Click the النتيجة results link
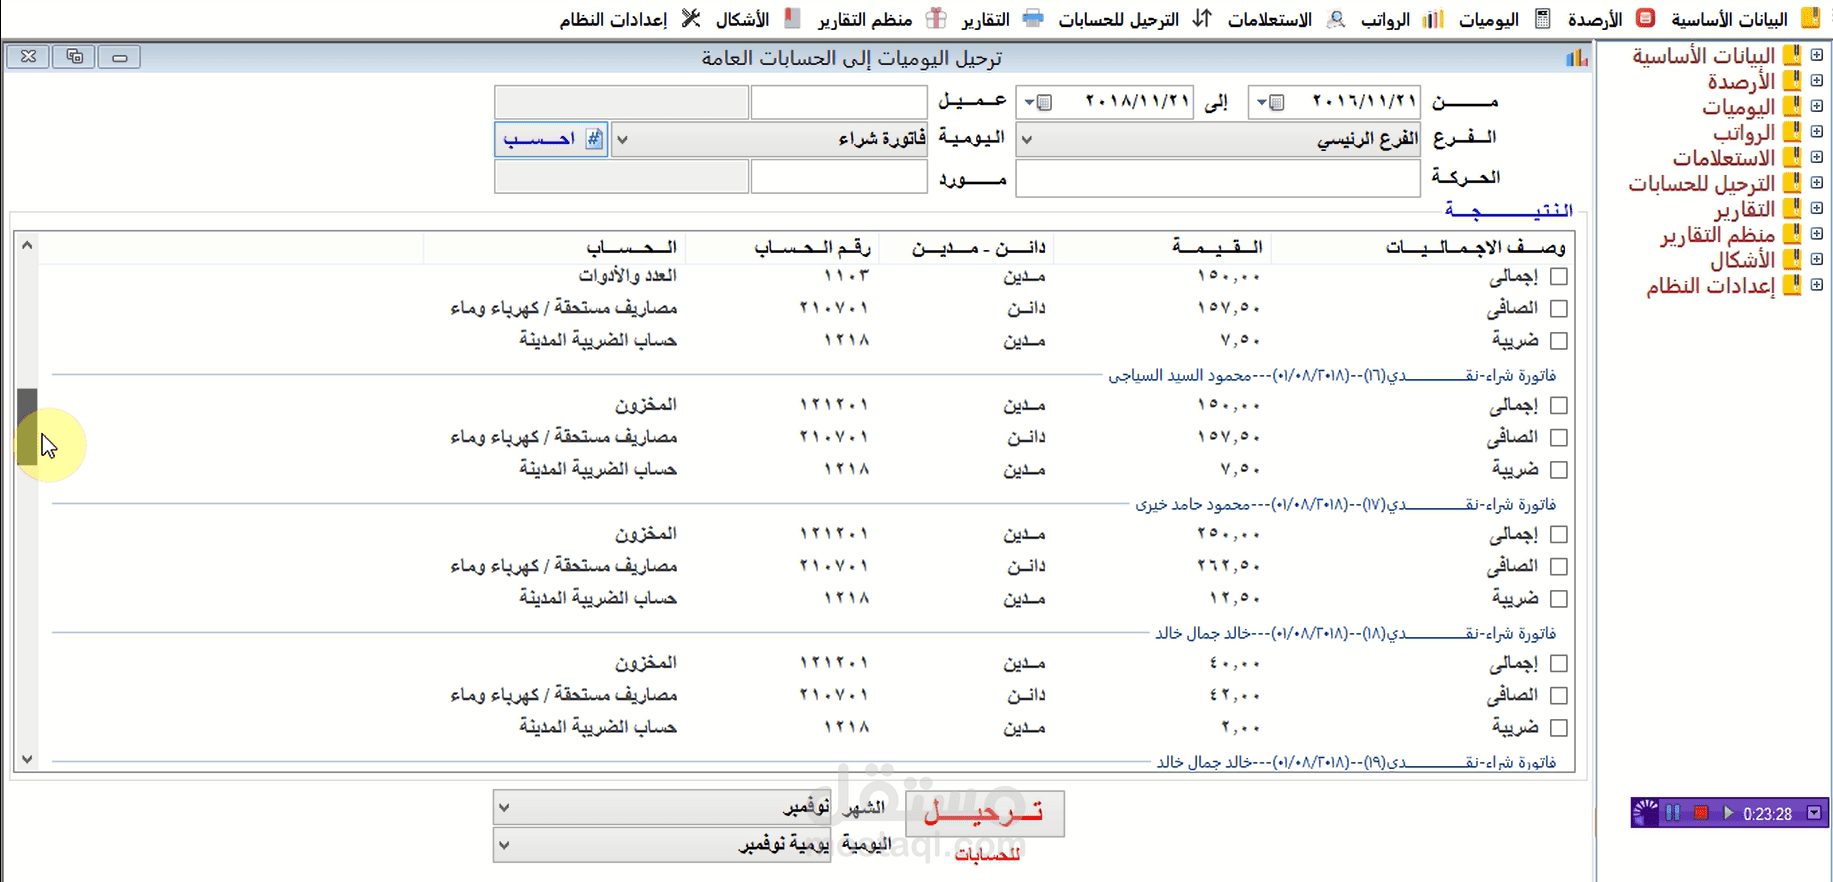The width and height of the screenshot is (1833, 882). click(x=1508, y=209)
